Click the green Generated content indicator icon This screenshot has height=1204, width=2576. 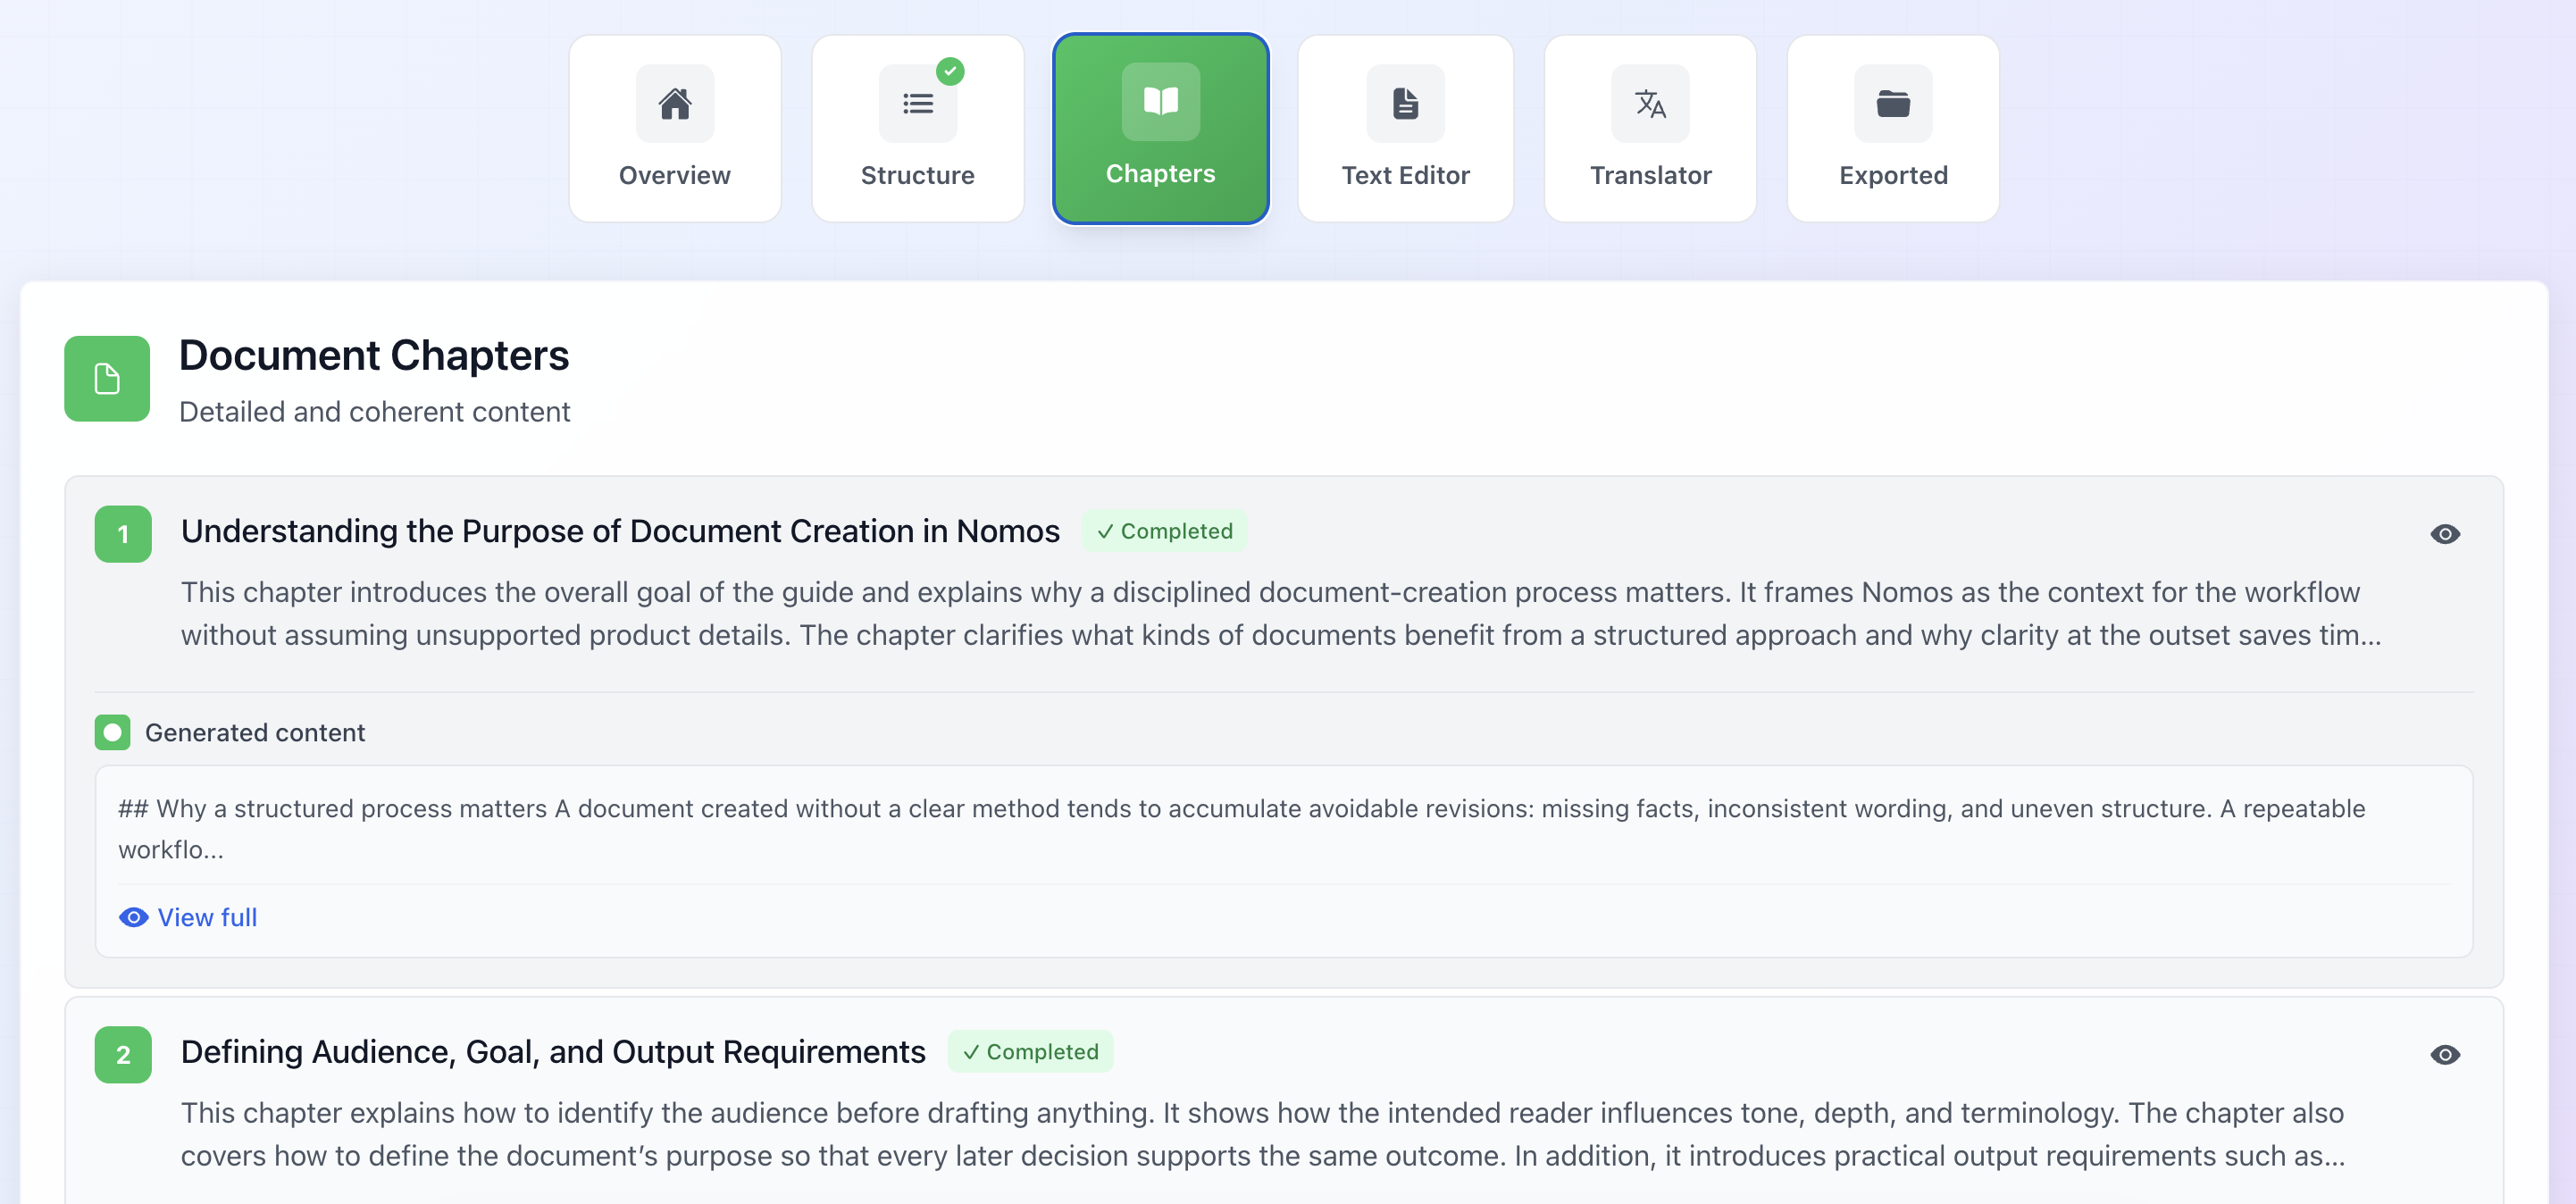tap(113, 732)
